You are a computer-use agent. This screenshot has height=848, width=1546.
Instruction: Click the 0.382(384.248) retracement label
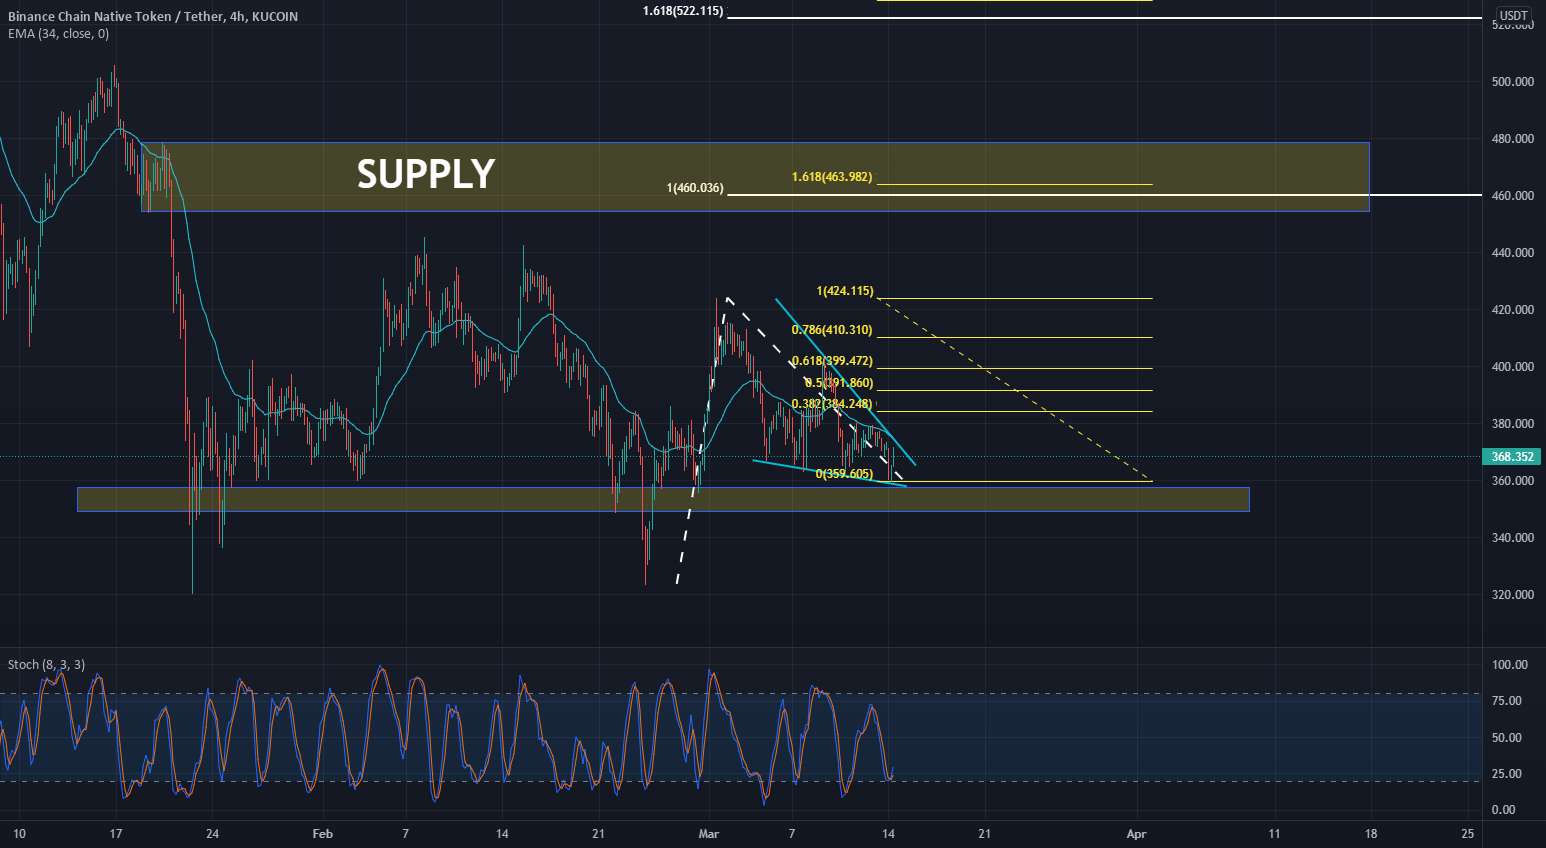832,404
